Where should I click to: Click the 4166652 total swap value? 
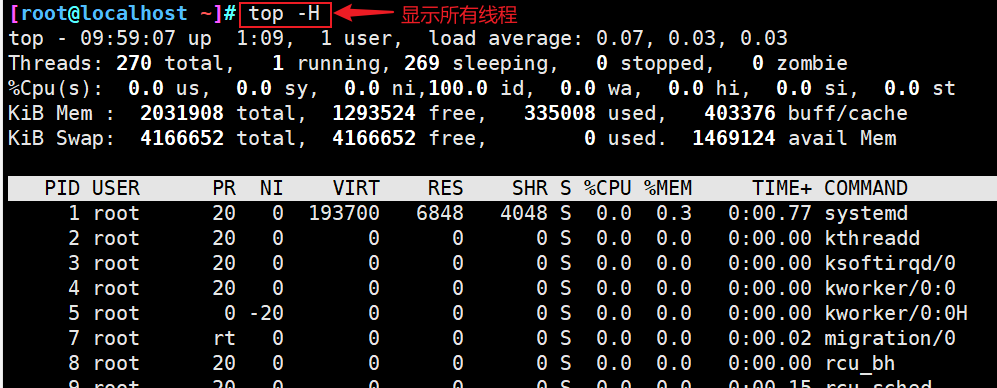pyautogui.click(x=182, y=138)
